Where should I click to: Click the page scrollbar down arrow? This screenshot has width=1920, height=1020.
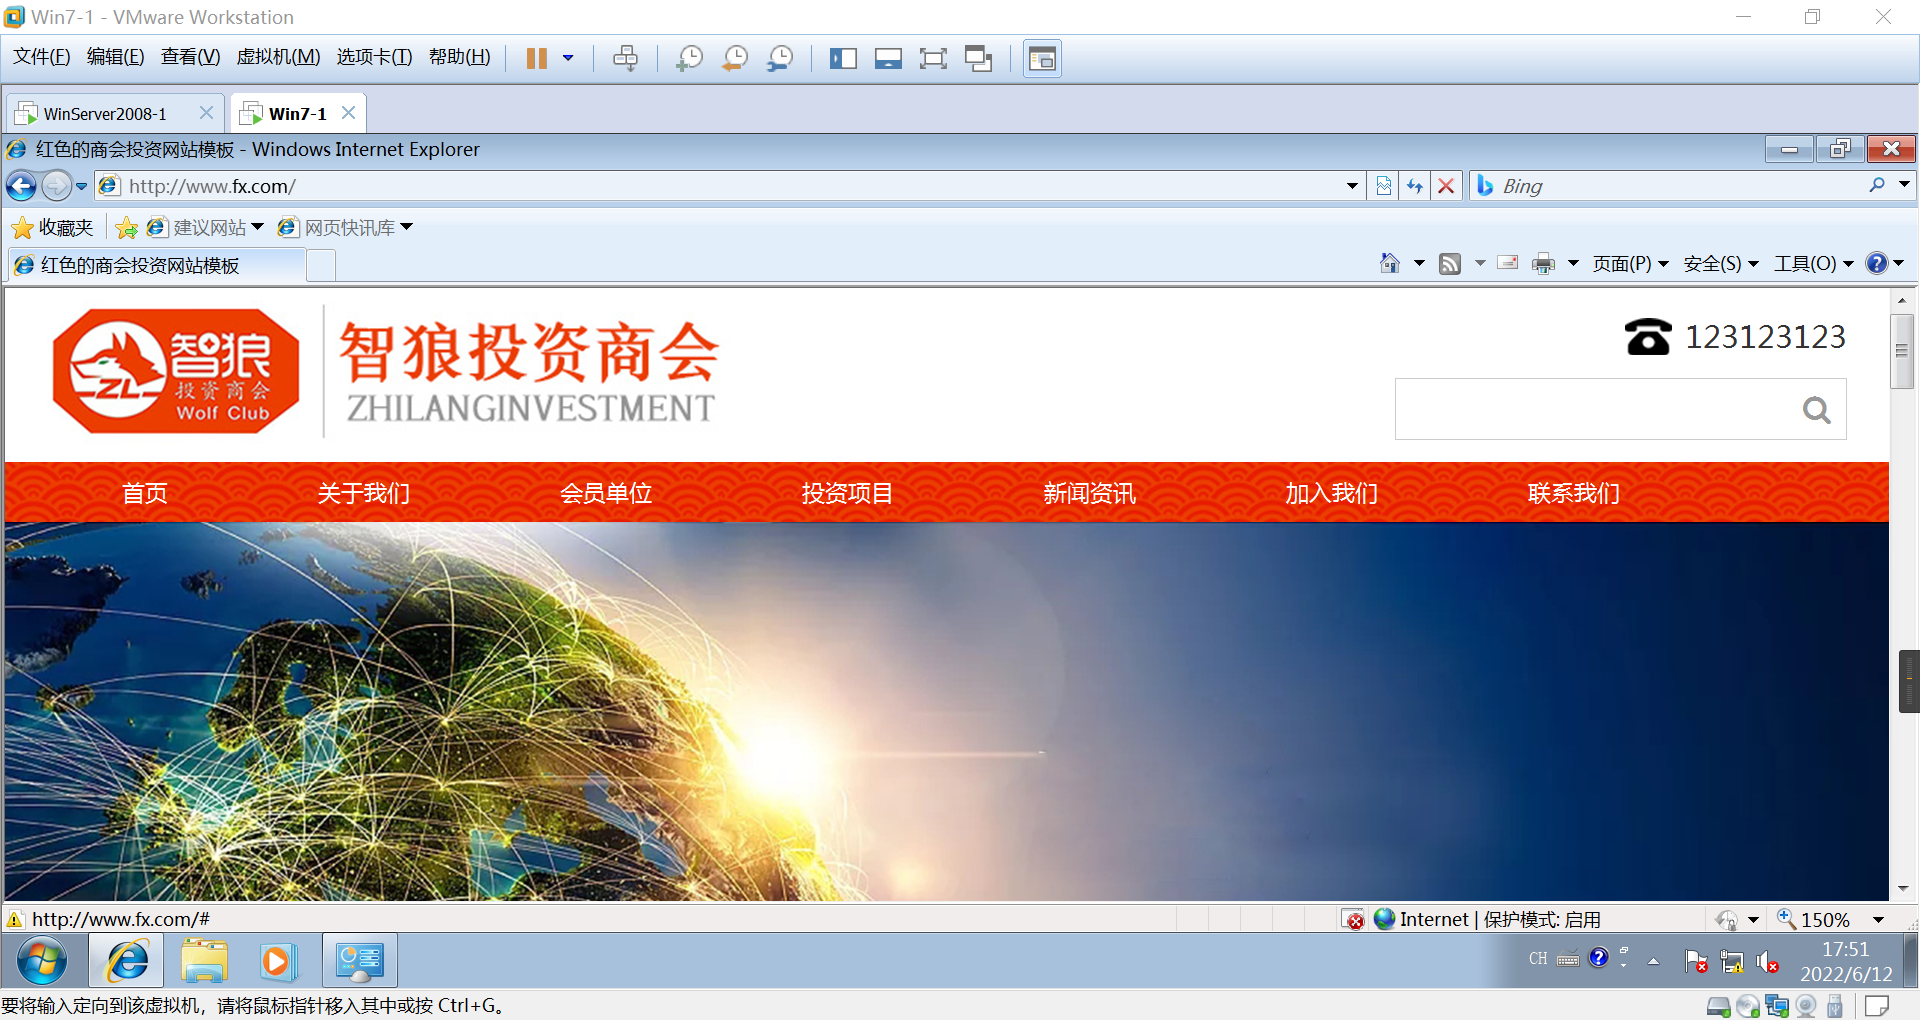click(x=1902, y=888)
